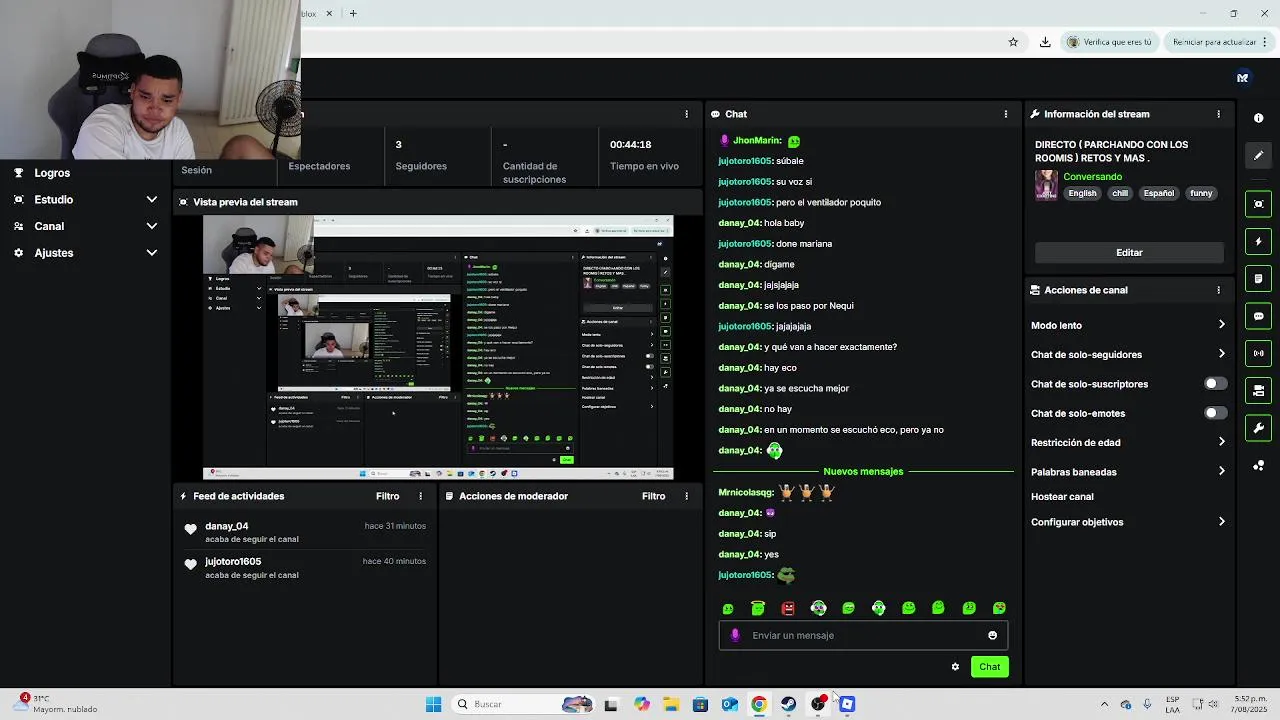
Task: Expand Modo lento options
Action: coord(1221,325)
